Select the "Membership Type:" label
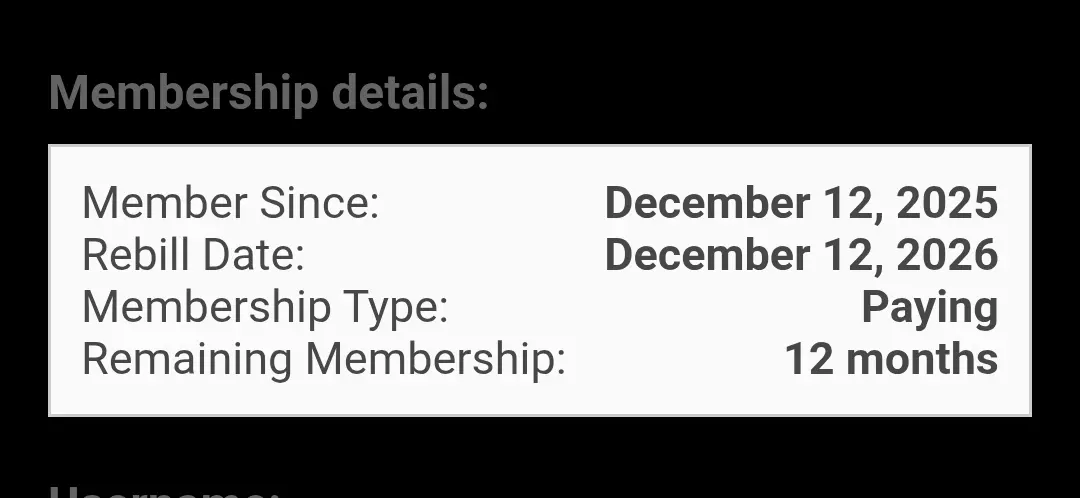The width and height of the screenshot is (1080, 498). (265, 308)
